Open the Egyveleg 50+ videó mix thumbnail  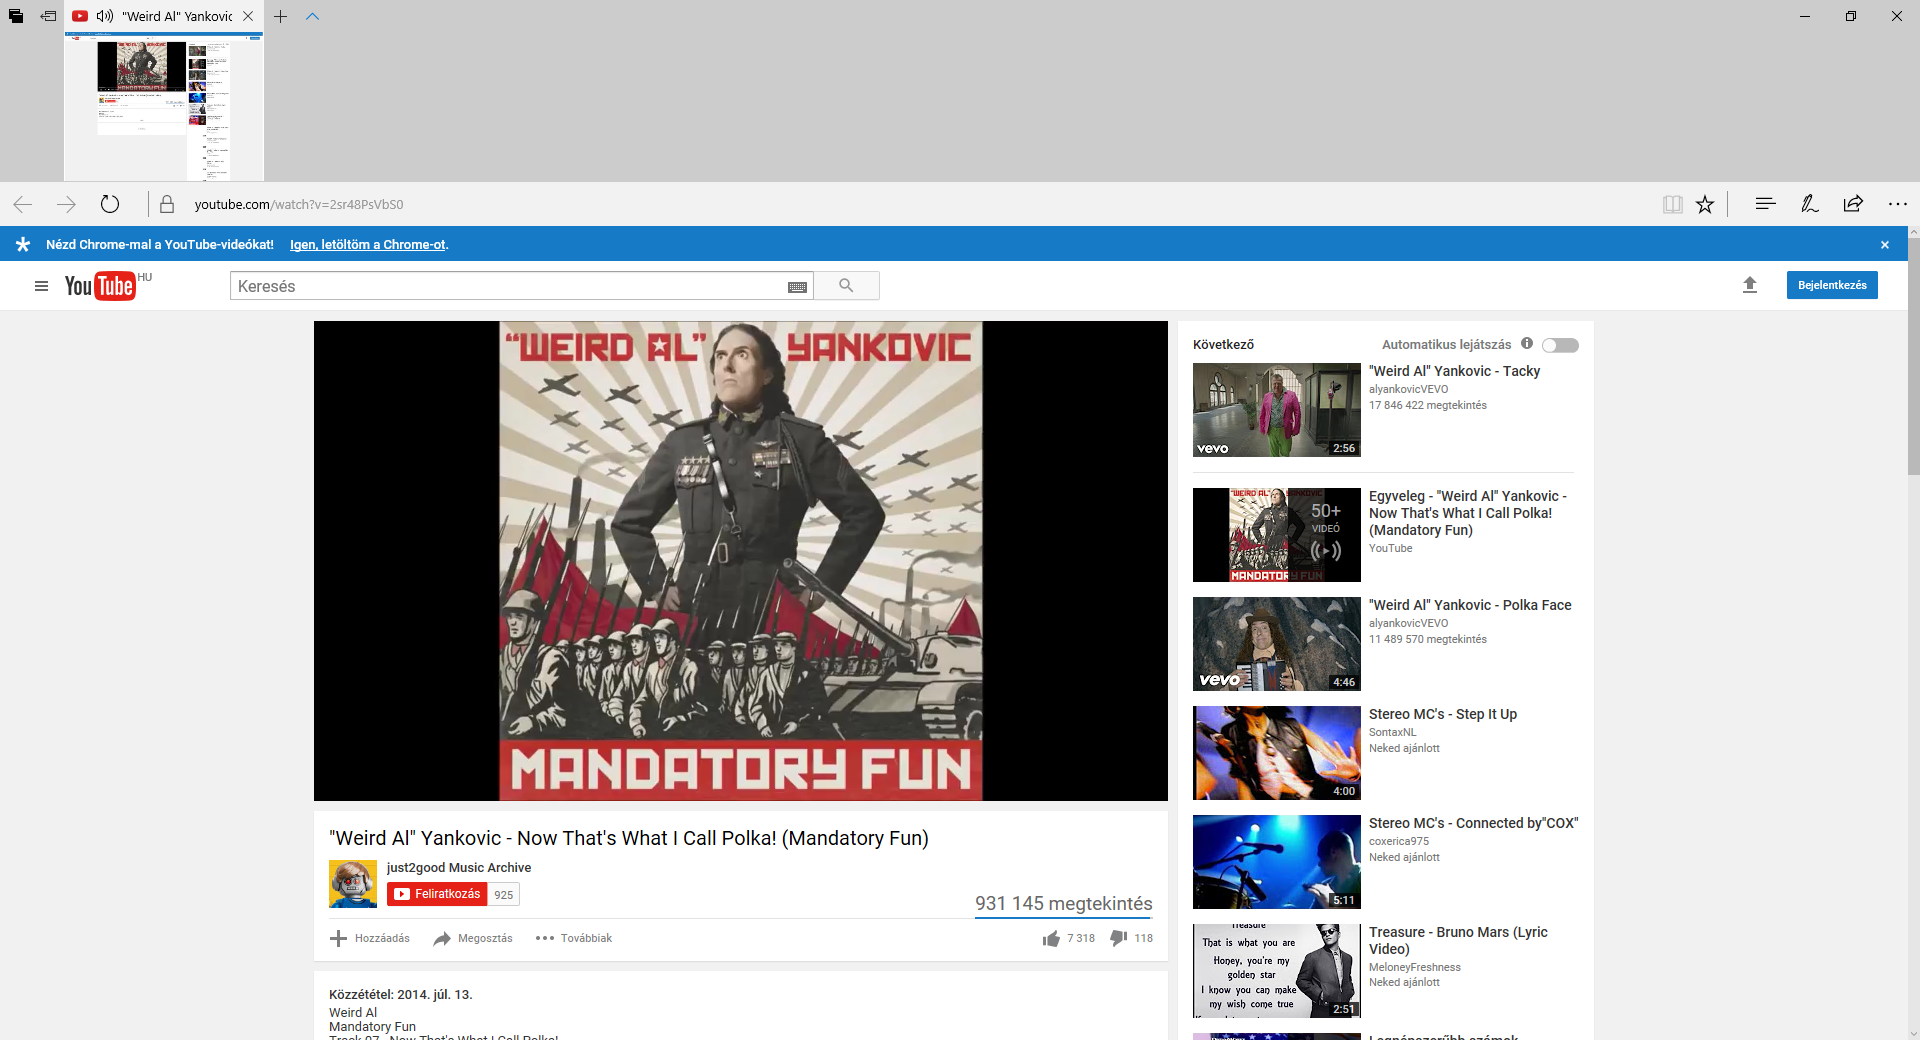(x=1277, y=535)
